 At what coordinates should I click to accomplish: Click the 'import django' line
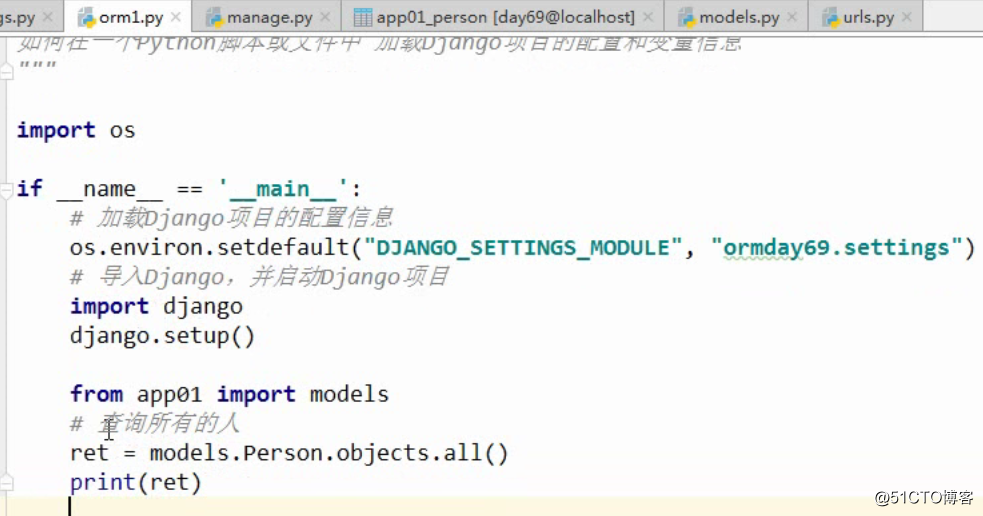pyautogui.click(x=156, y=307)
